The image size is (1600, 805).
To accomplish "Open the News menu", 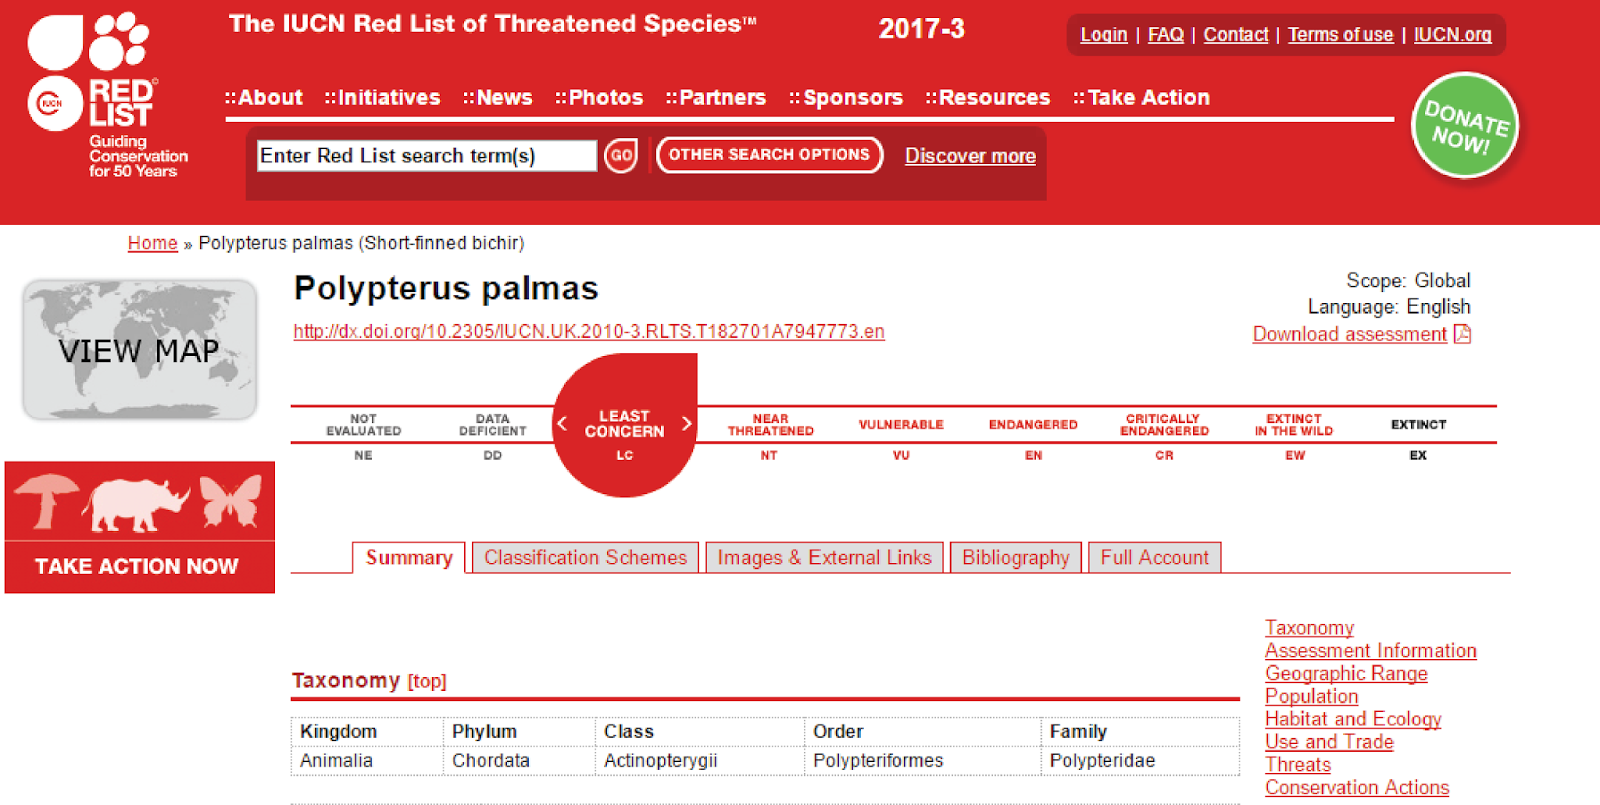I will [x=497, y=97].
